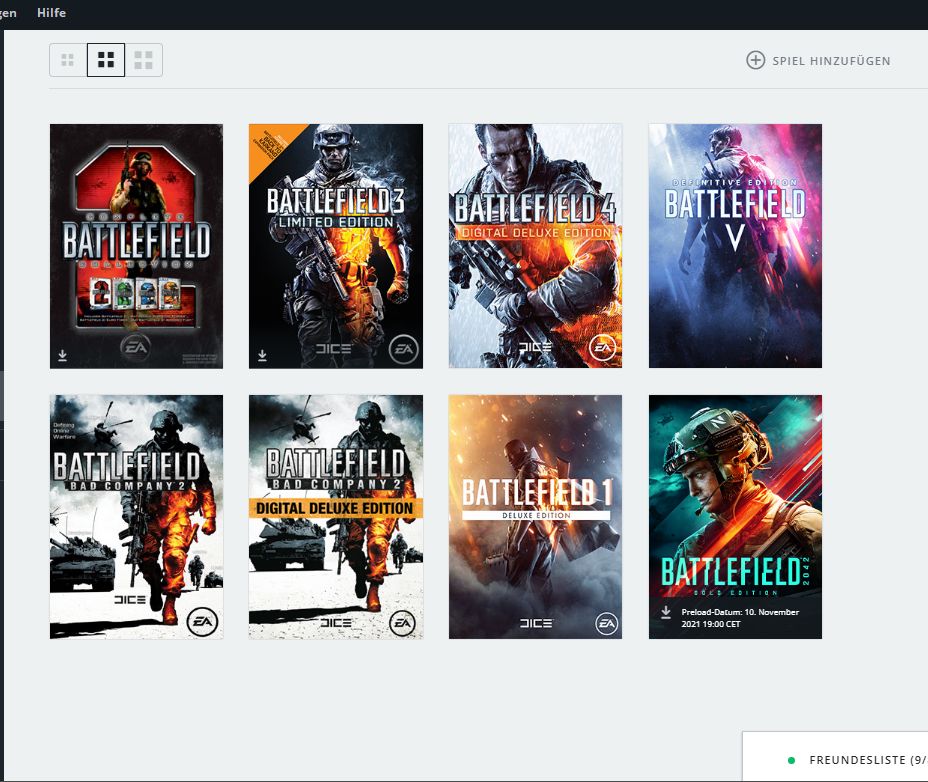Open the Hilfe menu
Image resolution: width=928 pixels, height=782 pixels.
(51, 12)
